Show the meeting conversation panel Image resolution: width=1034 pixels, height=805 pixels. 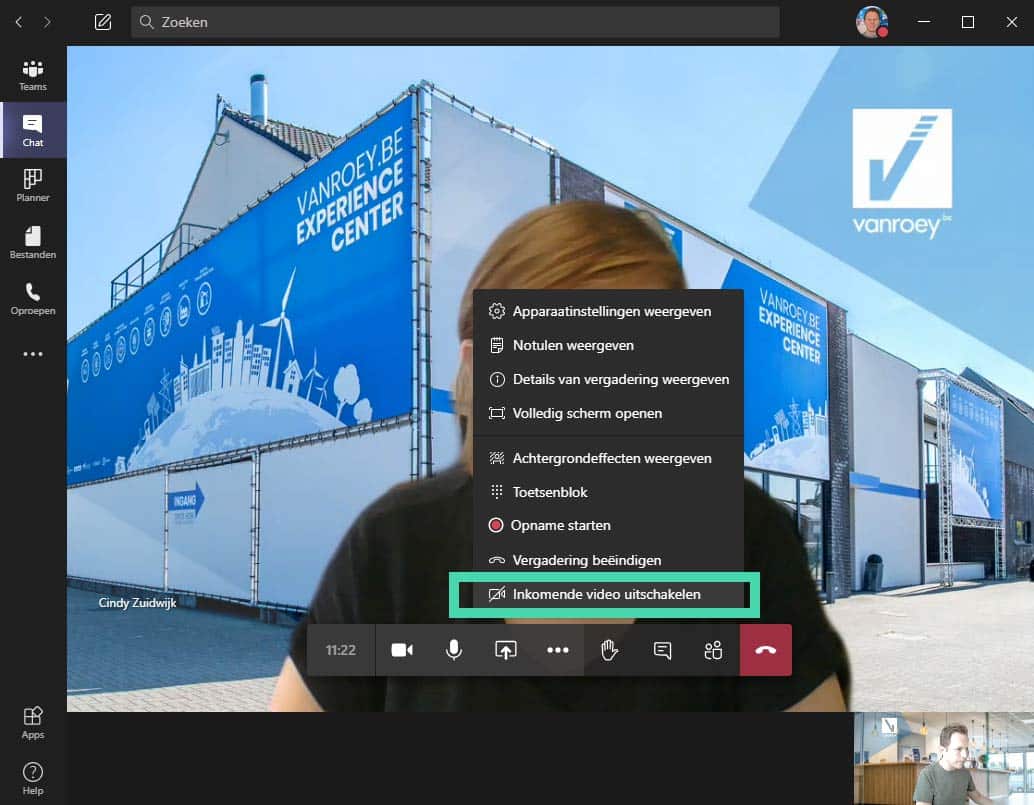pyautogui.click(x=661, y=650)
